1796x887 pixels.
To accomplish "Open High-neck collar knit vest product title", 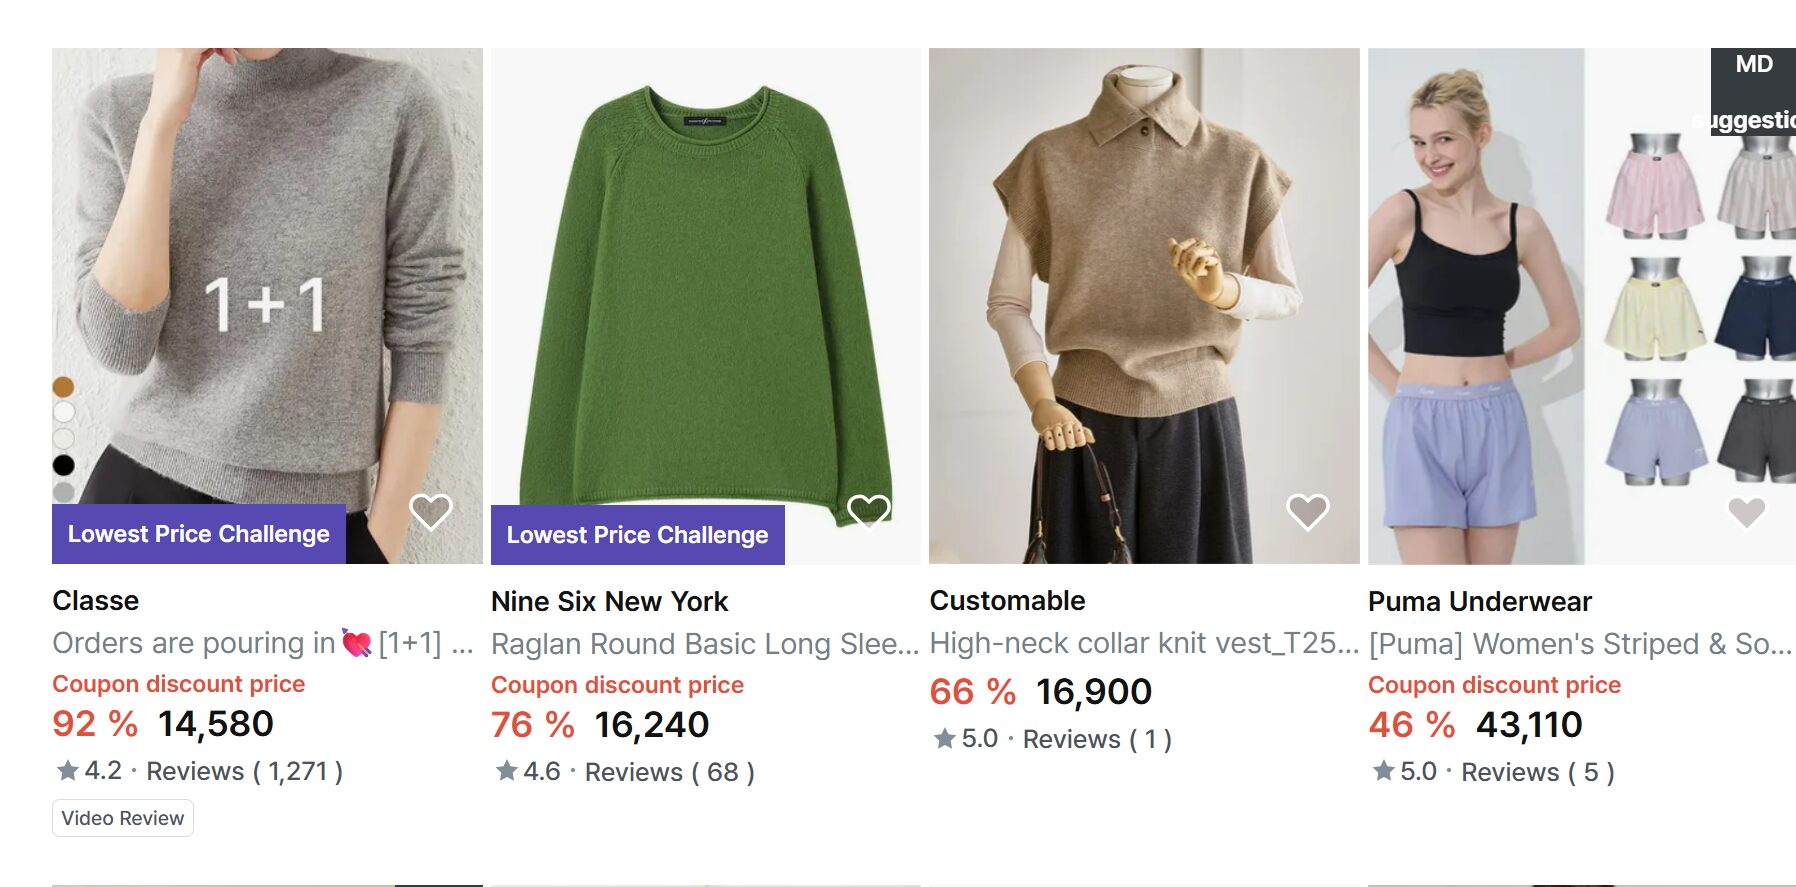I will click(1143, 643).
